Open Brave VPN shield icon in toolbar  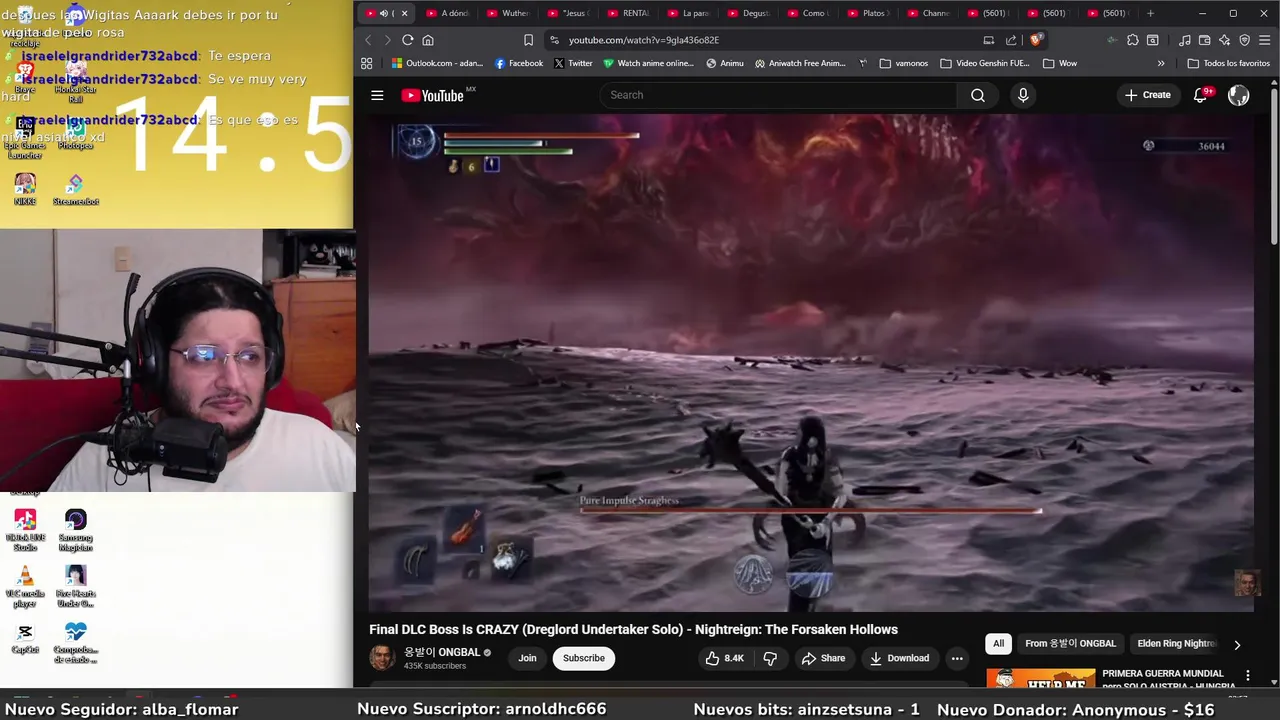[x=1244, y=40]
